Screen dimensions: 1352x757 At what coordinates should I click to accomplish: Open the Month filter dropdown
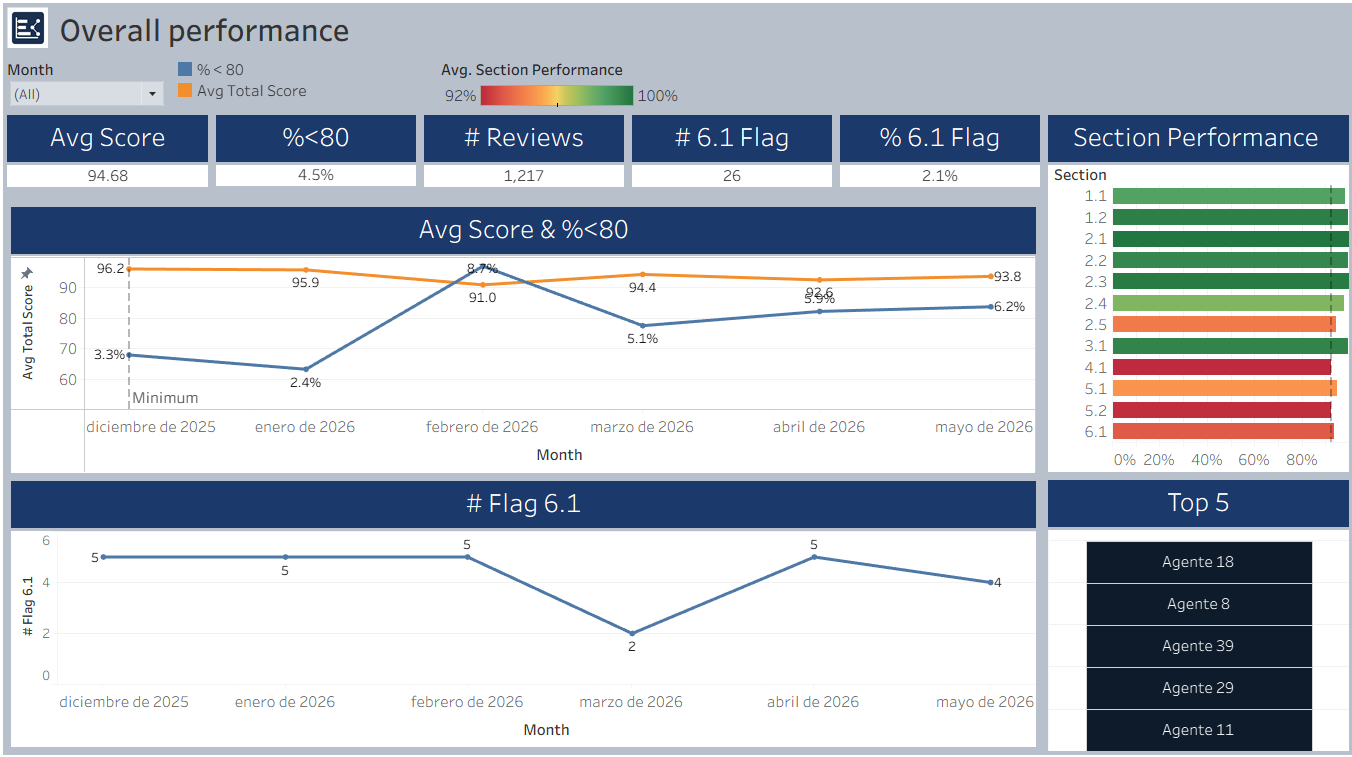click(86, 94)
